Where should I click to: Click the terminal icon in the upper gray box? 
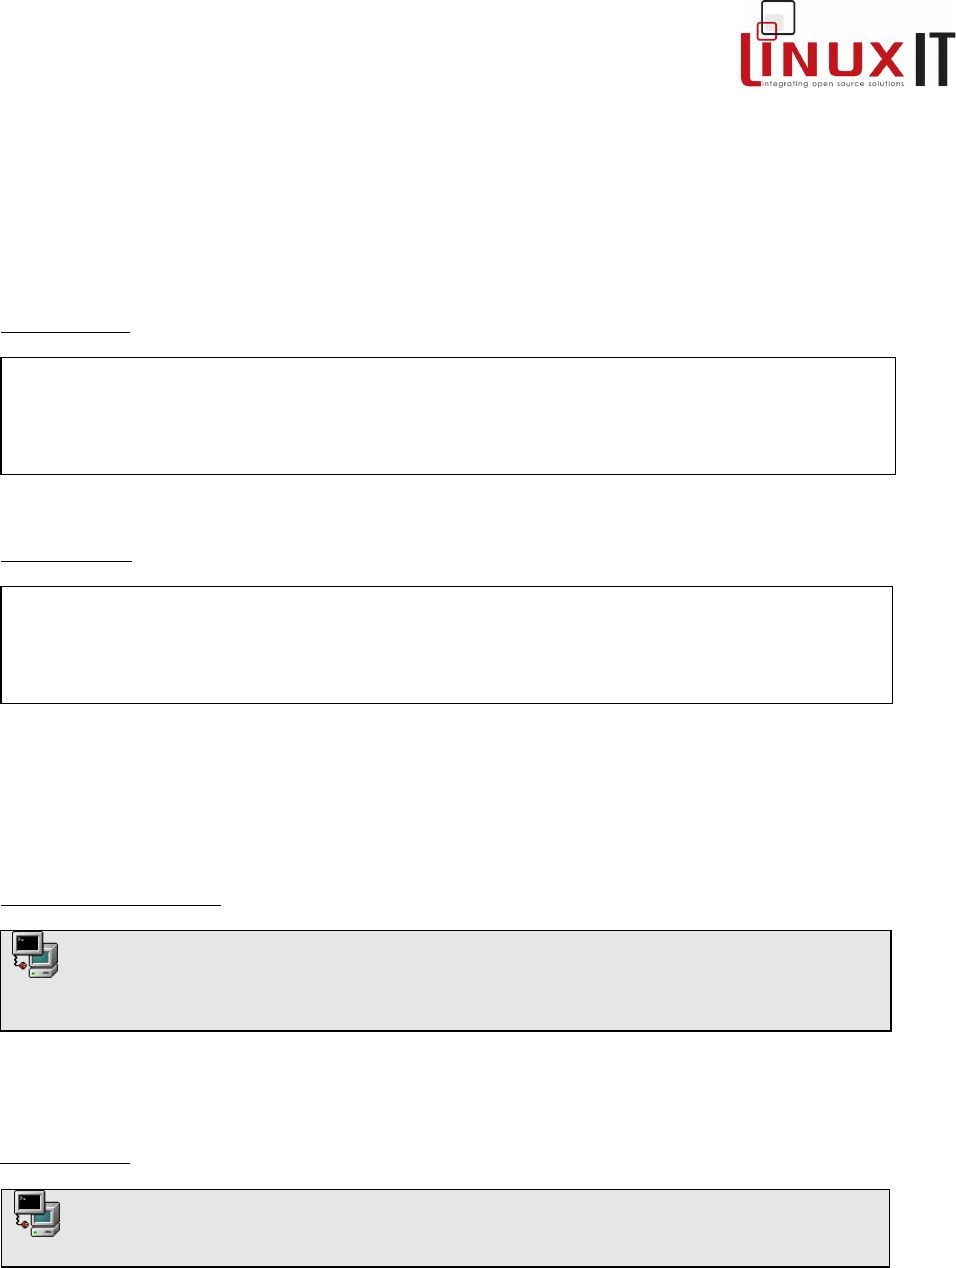click(x=35, y=955)
